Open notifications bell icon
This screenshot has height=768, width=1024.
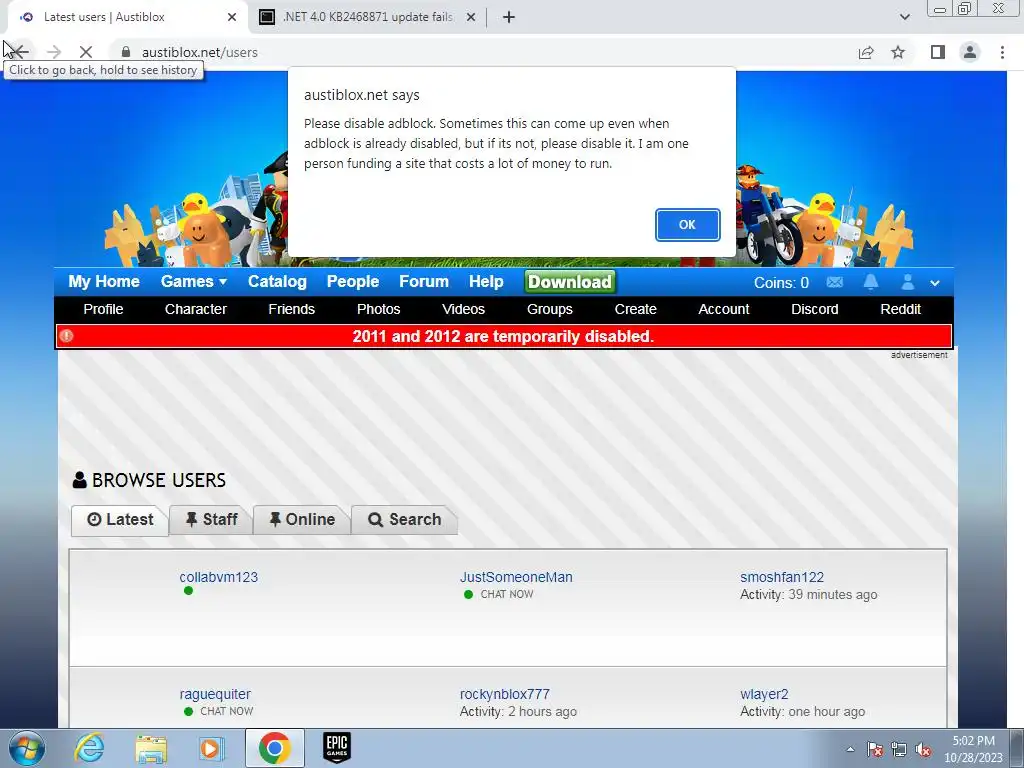pyautogui.click(x=871, y=281)
